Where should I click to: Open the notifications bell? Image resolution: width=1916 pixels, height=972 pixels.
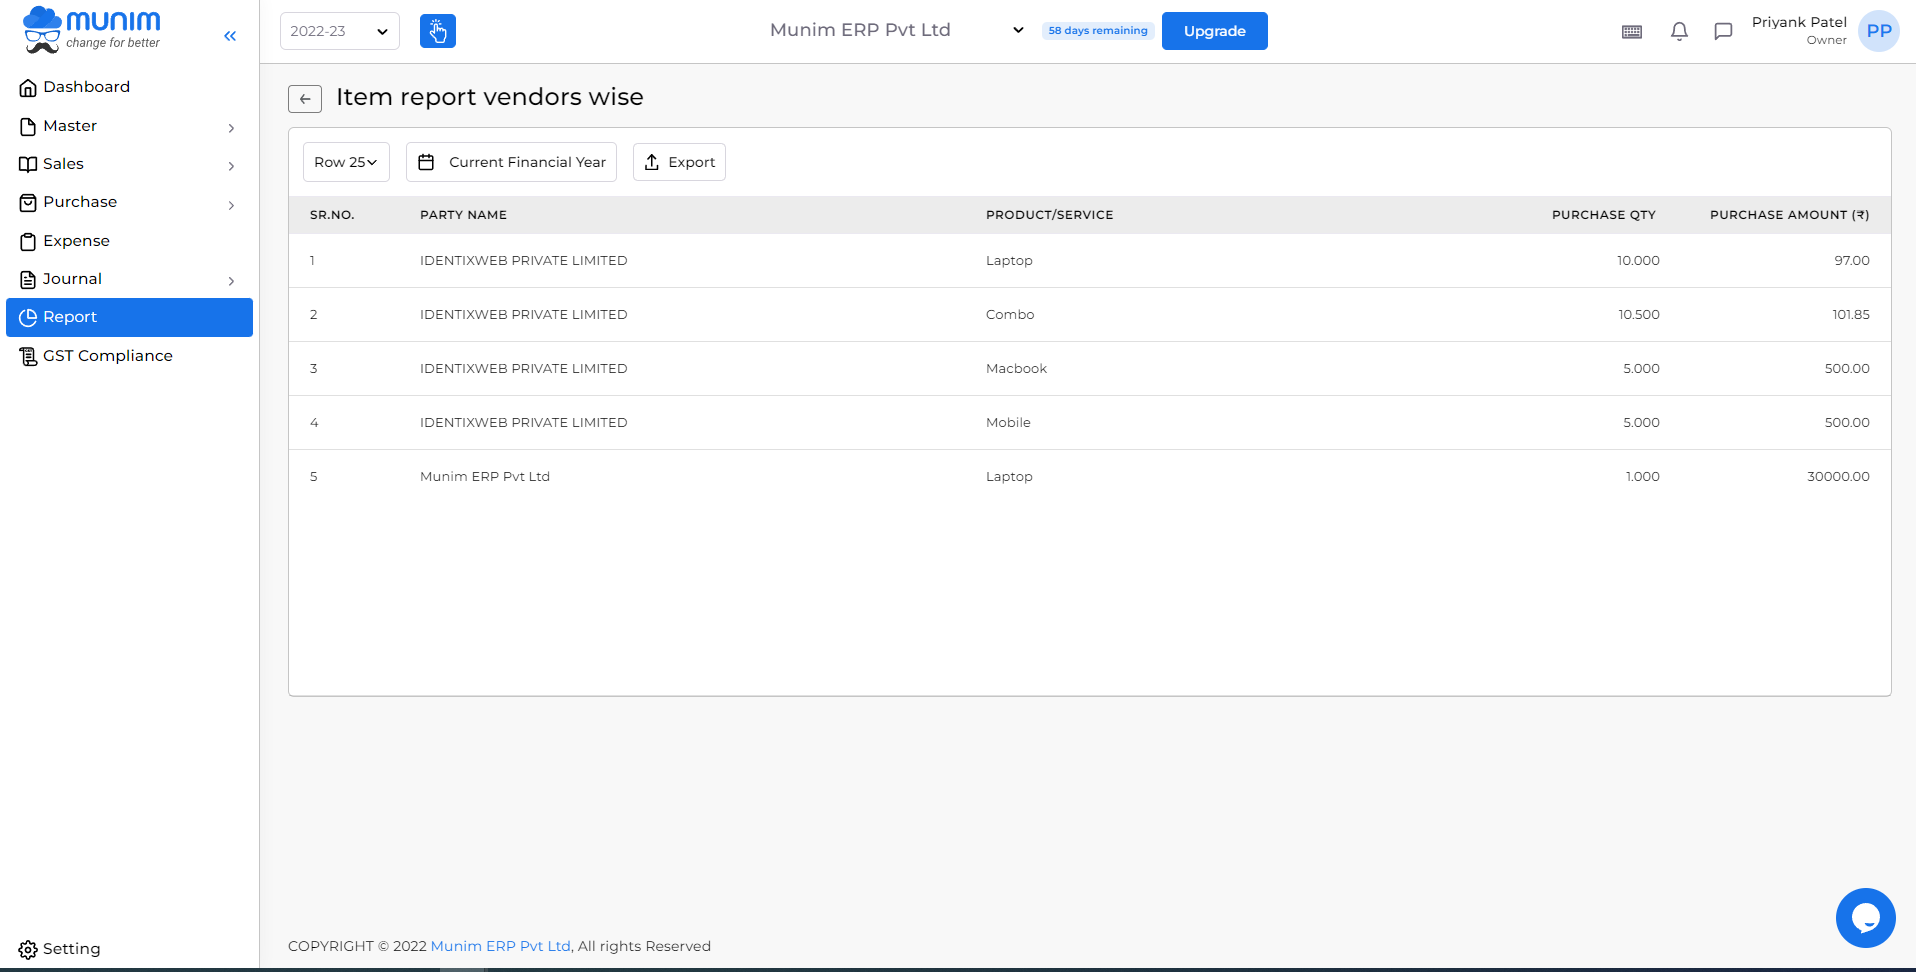coord(1679,32)
